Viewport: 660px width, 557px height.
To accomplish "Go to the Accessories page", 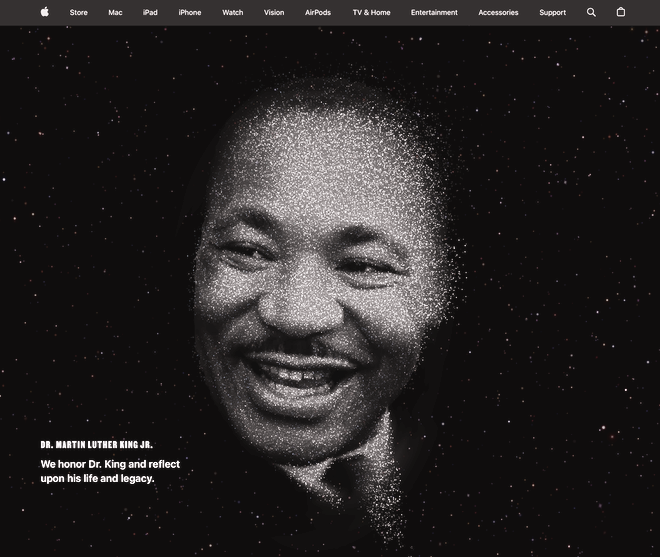I will click(498, 13).
